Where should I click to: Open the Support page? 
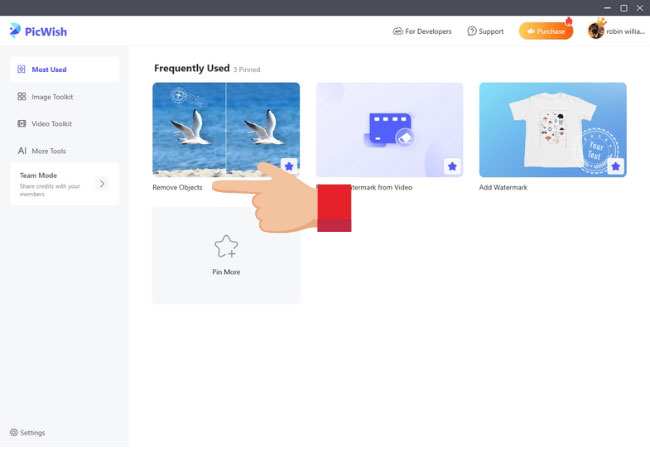coord(486,31)
